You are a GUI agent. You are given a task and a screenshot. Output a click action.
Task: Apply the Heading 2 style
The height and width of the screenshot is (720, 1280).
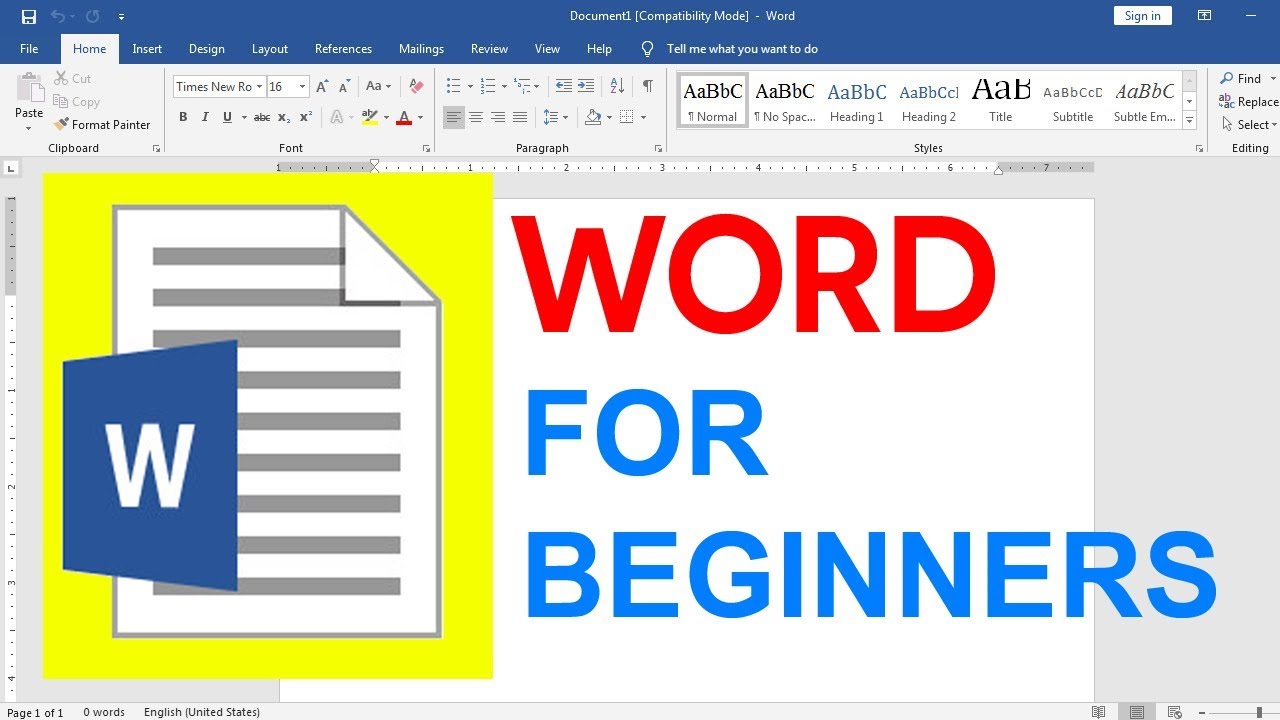point(929,100)
